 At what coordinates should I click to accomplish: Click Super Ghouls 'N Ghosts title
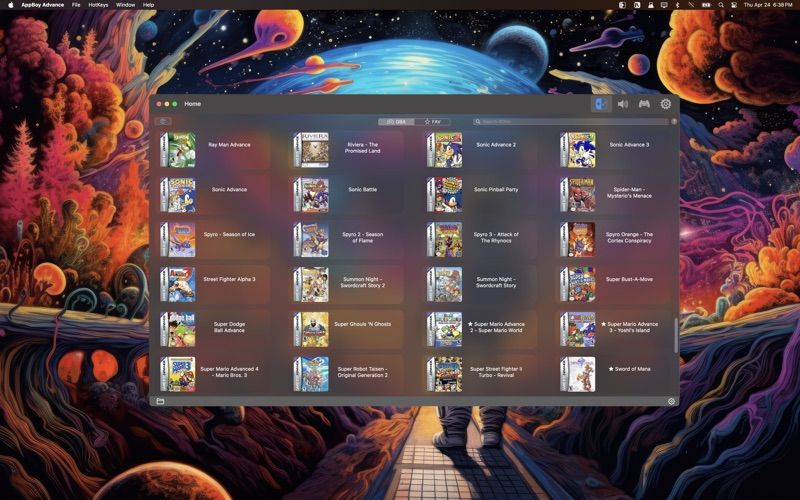click(363, 324)
